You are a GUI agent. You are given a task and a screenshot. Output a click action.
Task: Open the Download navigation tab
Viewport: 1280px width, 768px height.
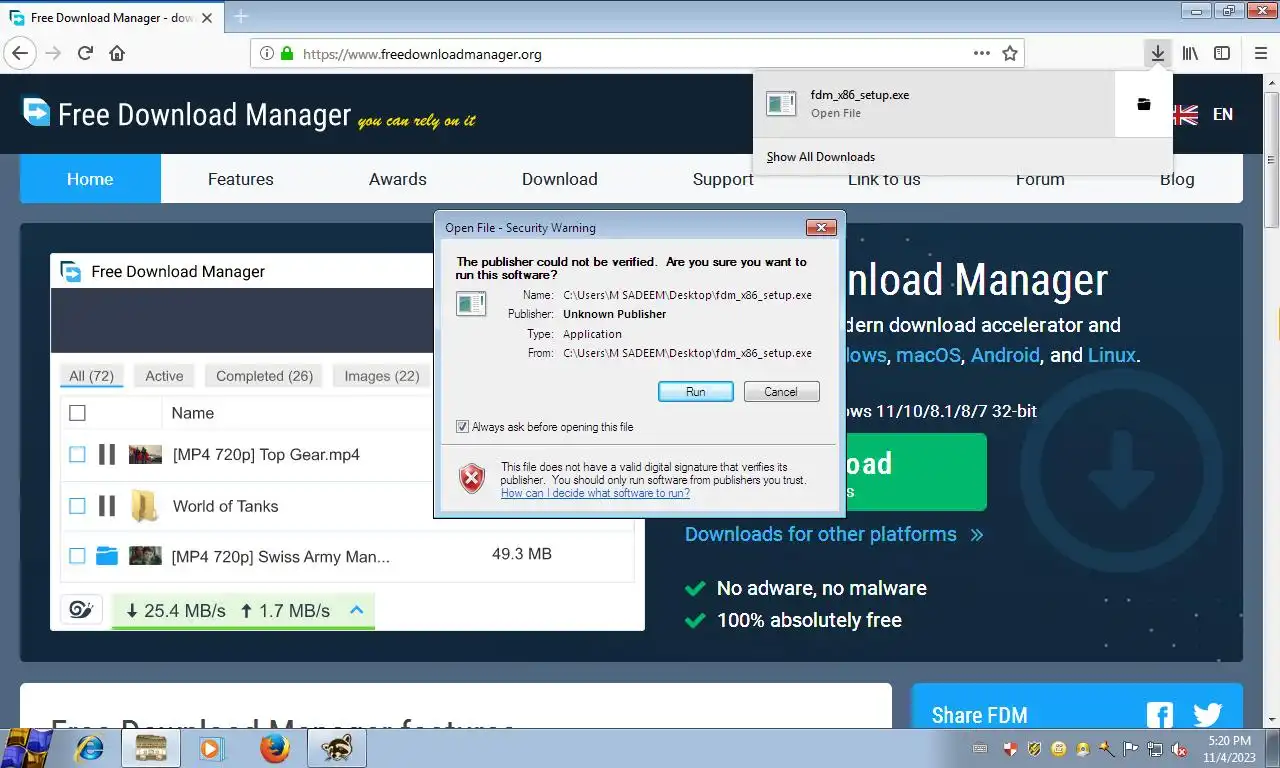point(560,179)
